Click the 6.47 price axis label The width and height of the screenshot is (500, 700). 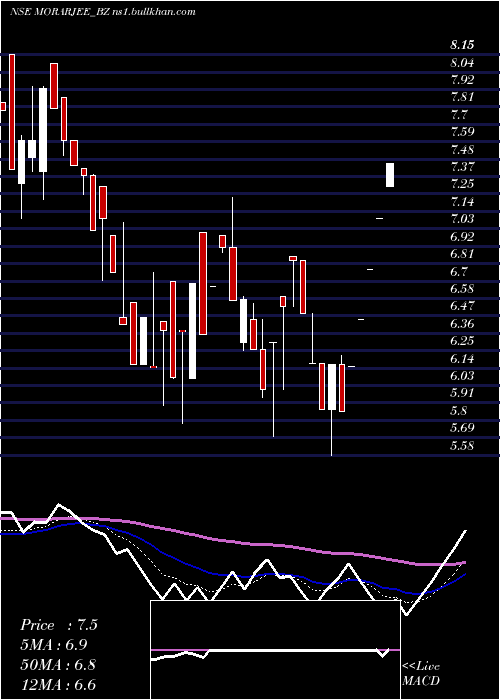[462, 306]
